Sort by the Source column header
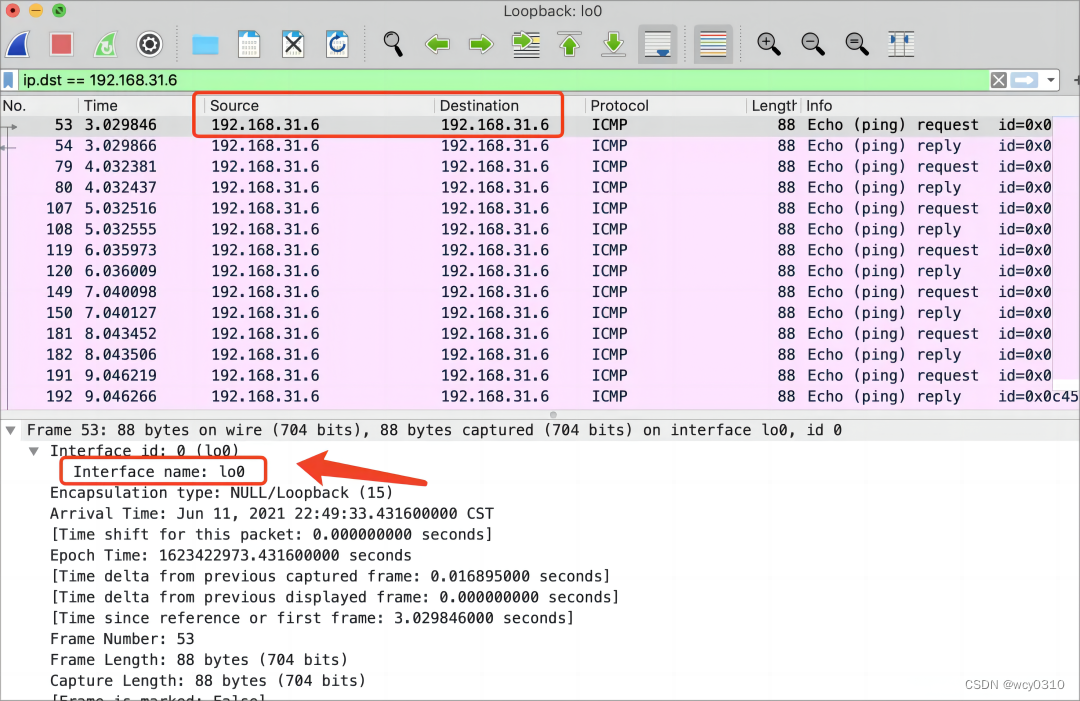1080x701 pixels. pos(318,106)
